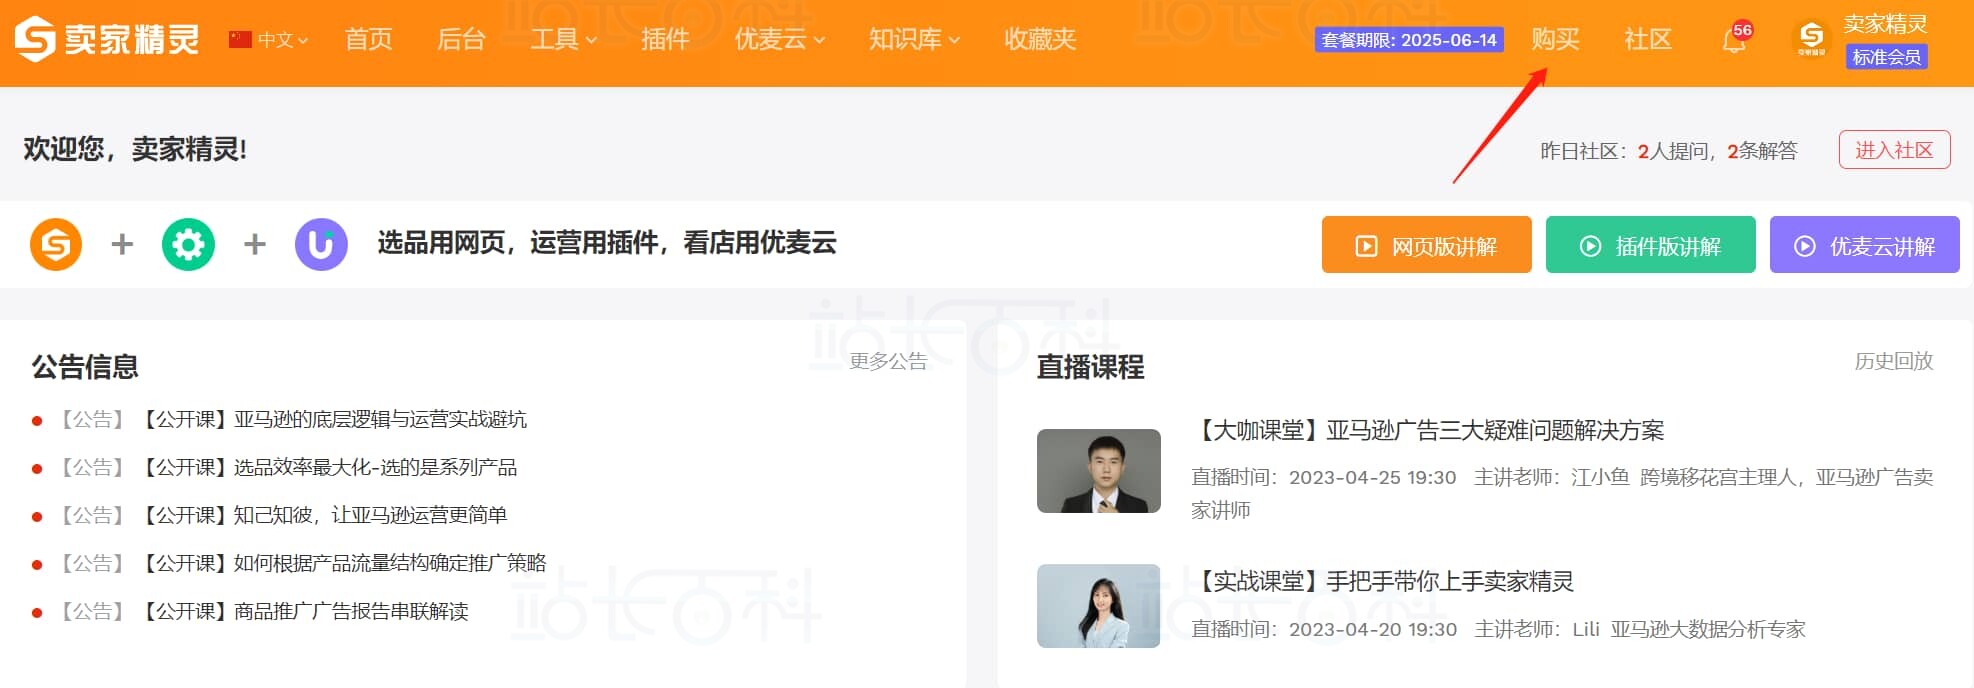
Task: Open the 历史回放 link
Action: click(1894, 361)
